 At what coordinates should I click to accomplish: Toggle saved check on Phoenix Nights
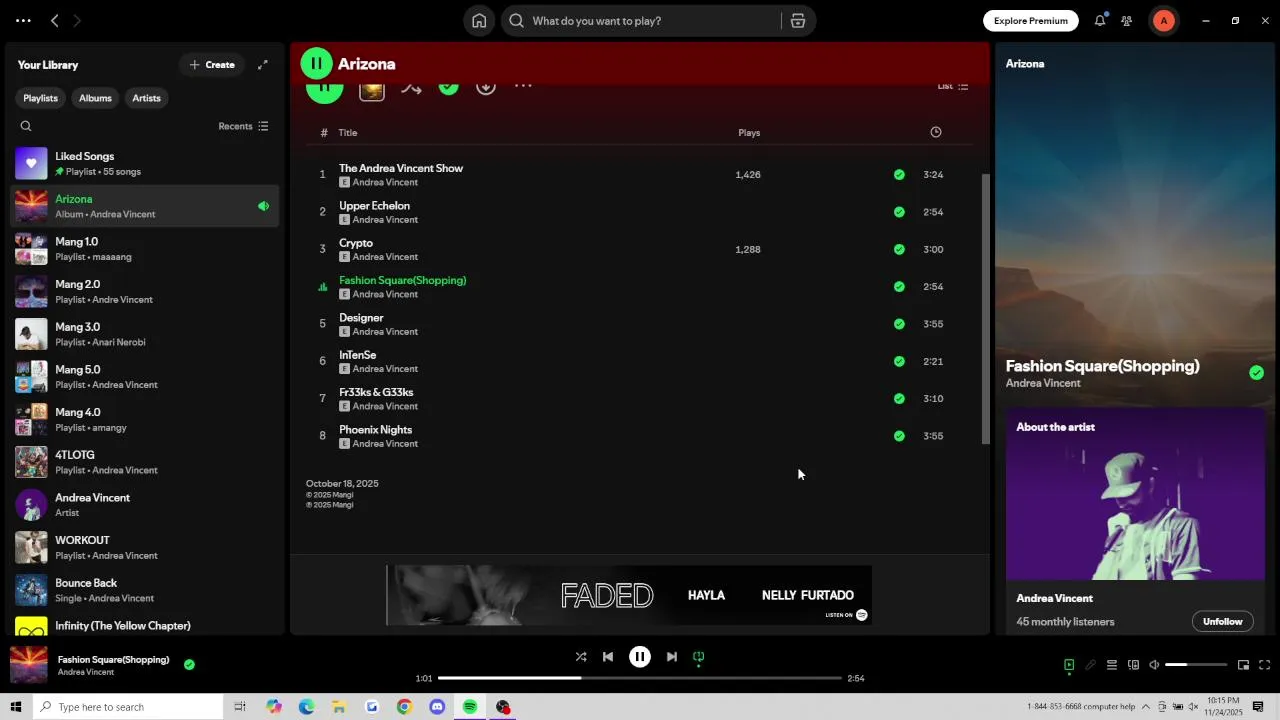point(899,436)
